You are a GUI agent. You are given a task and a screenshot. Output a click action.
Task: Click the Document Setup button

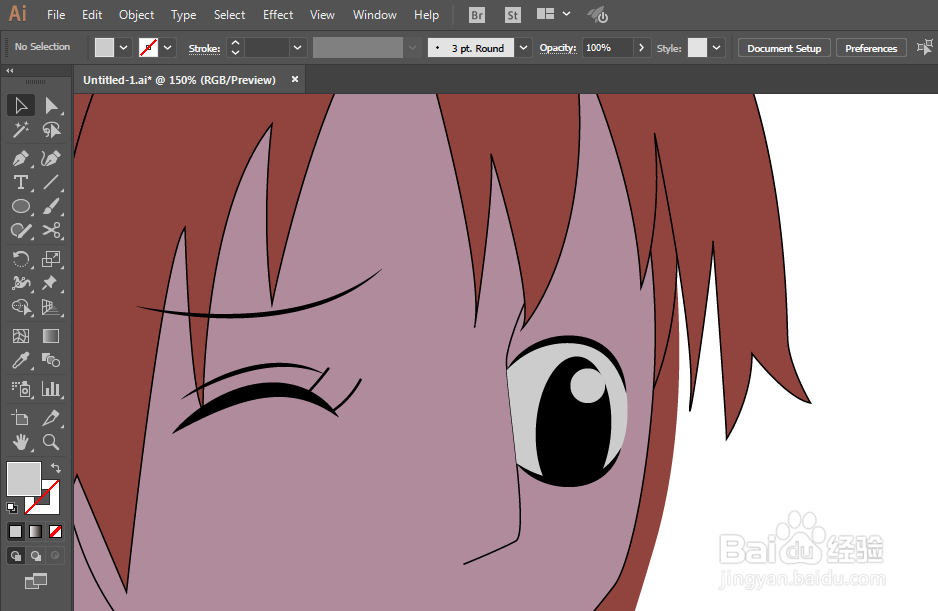[784, 48]
